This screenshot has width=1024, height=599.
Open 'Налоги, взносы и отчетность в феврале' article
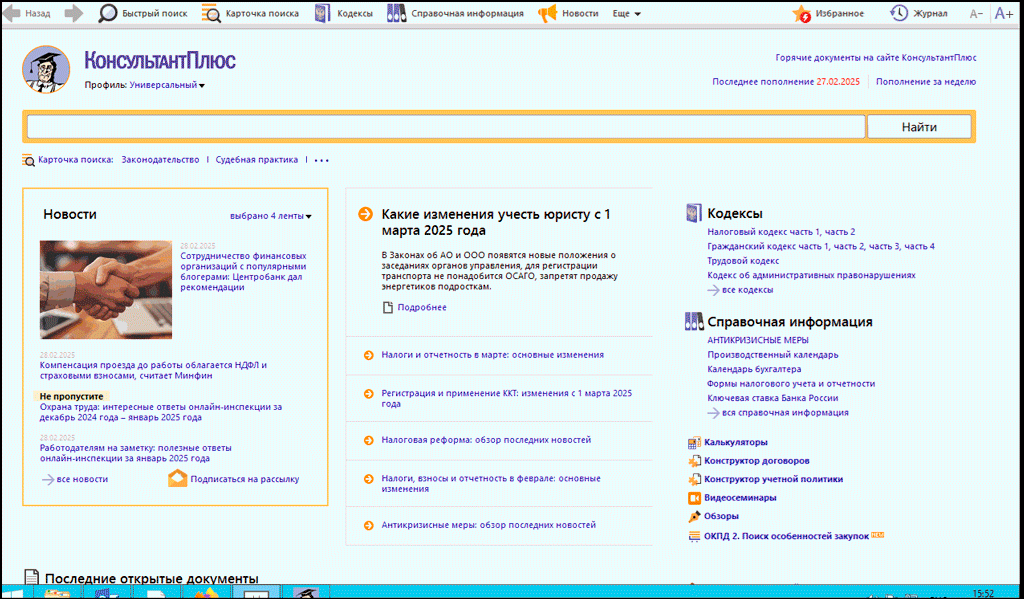(491, 483)
